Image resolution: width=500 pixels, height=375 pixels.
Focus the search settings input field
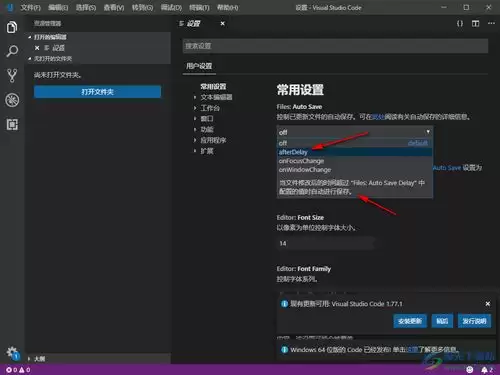(335, 46)
